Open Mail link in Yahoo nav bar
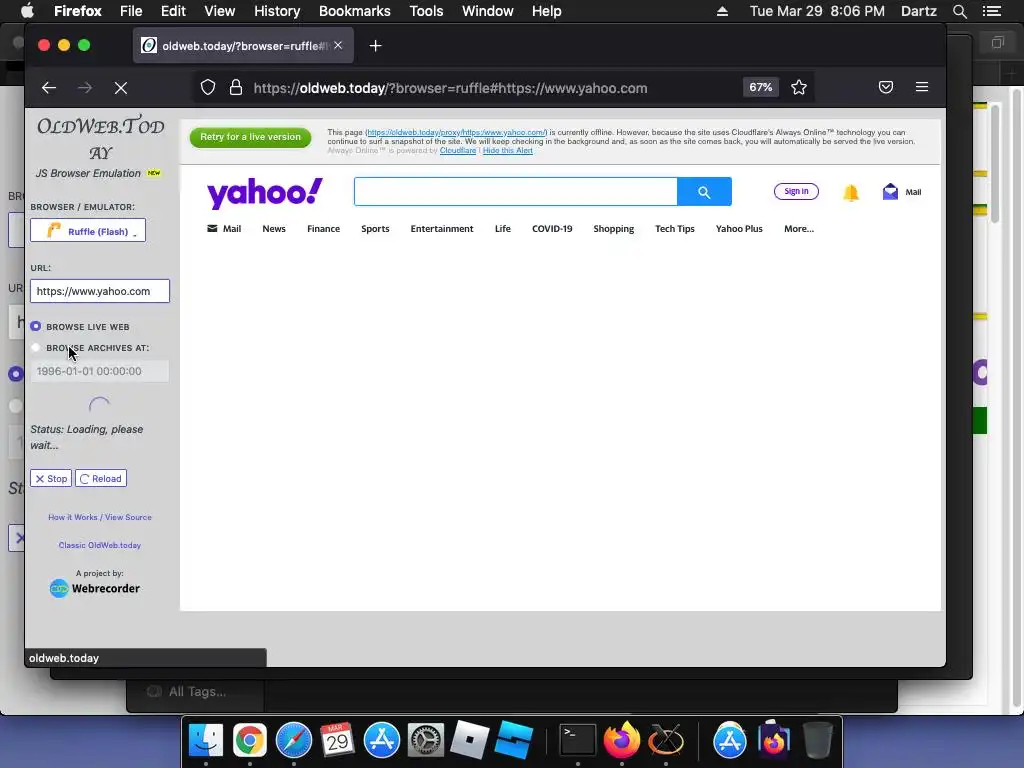The image size is (1024, 768). coord(224,229)
